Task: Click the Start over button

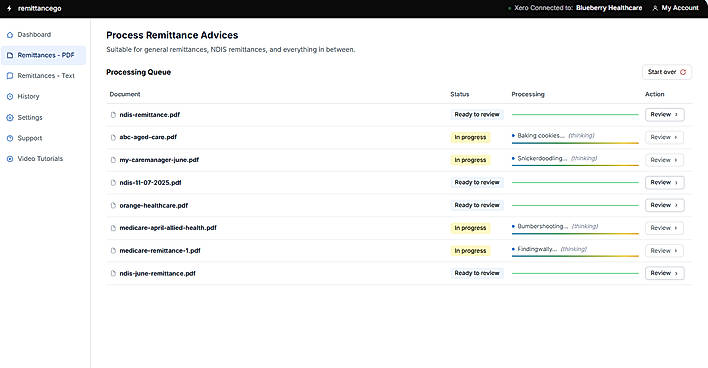Action: tap(666, 72)
